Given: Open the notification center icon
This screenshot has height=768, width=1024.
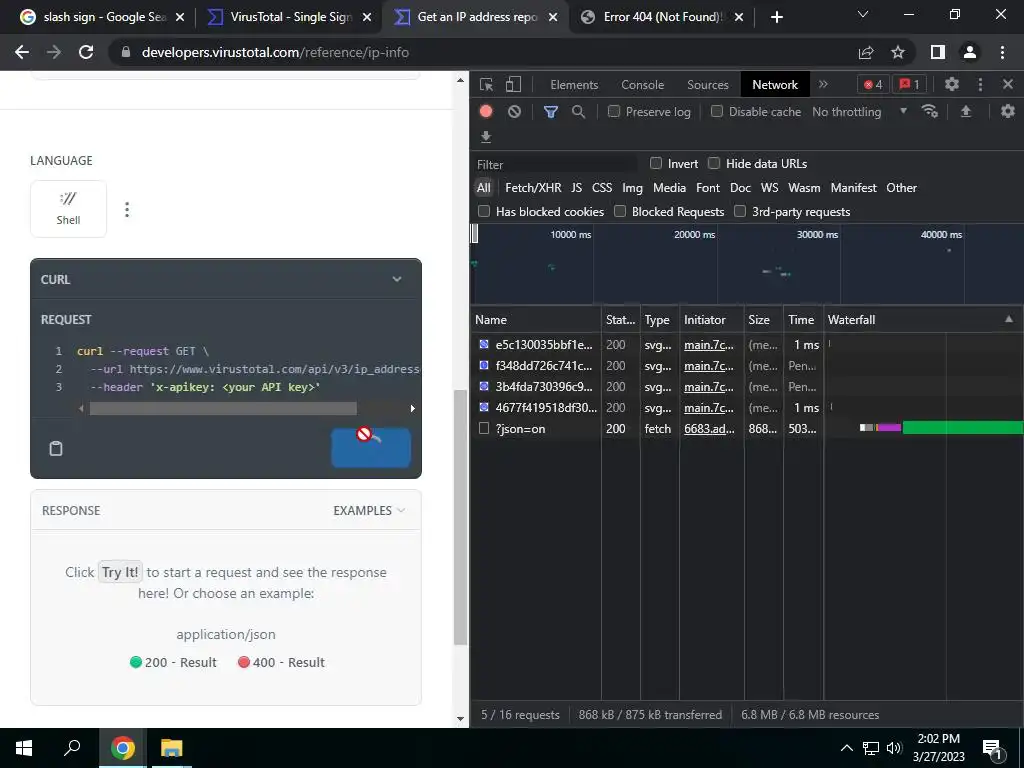Looking at the screenshot, I should (993, 748).
